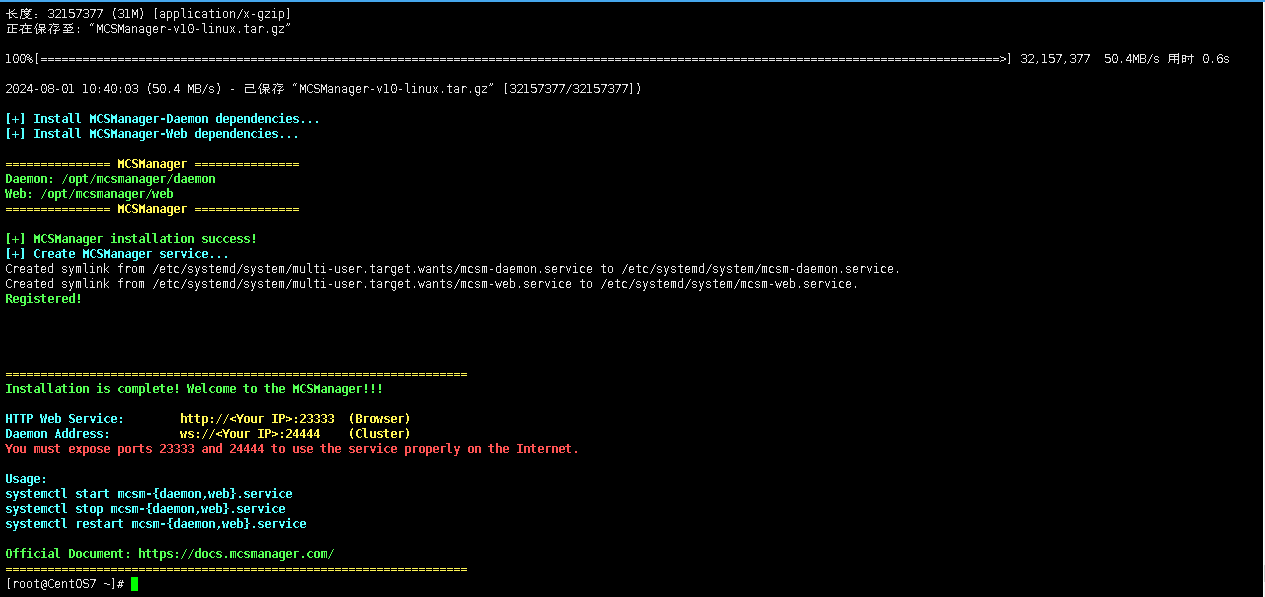Click the 'MCSManager installation success!' line
Screen dimensions: 1265x597
(x=131, y=239)
